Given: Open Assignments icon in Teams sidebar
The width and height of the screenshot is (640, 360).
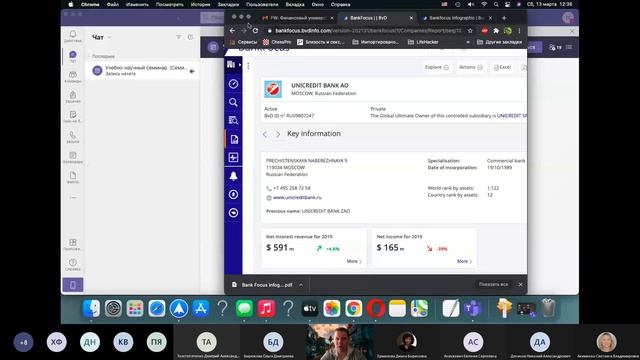Looking at the screenshot, I should pyautogui.click(x=73, y=96).
